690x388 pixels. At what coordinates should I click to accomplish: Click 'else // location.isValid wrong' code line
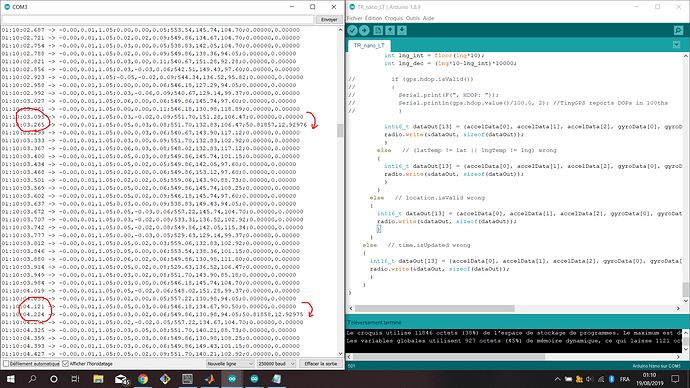click(427, 198)
